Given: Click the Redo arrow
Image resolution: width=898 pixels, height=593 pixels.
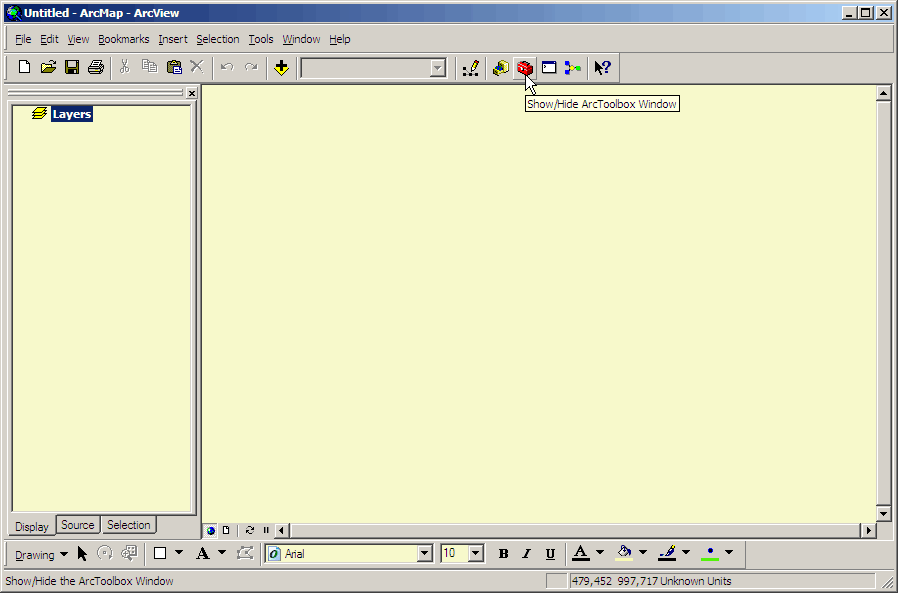Looking at the screenshot, I should 251,68.
